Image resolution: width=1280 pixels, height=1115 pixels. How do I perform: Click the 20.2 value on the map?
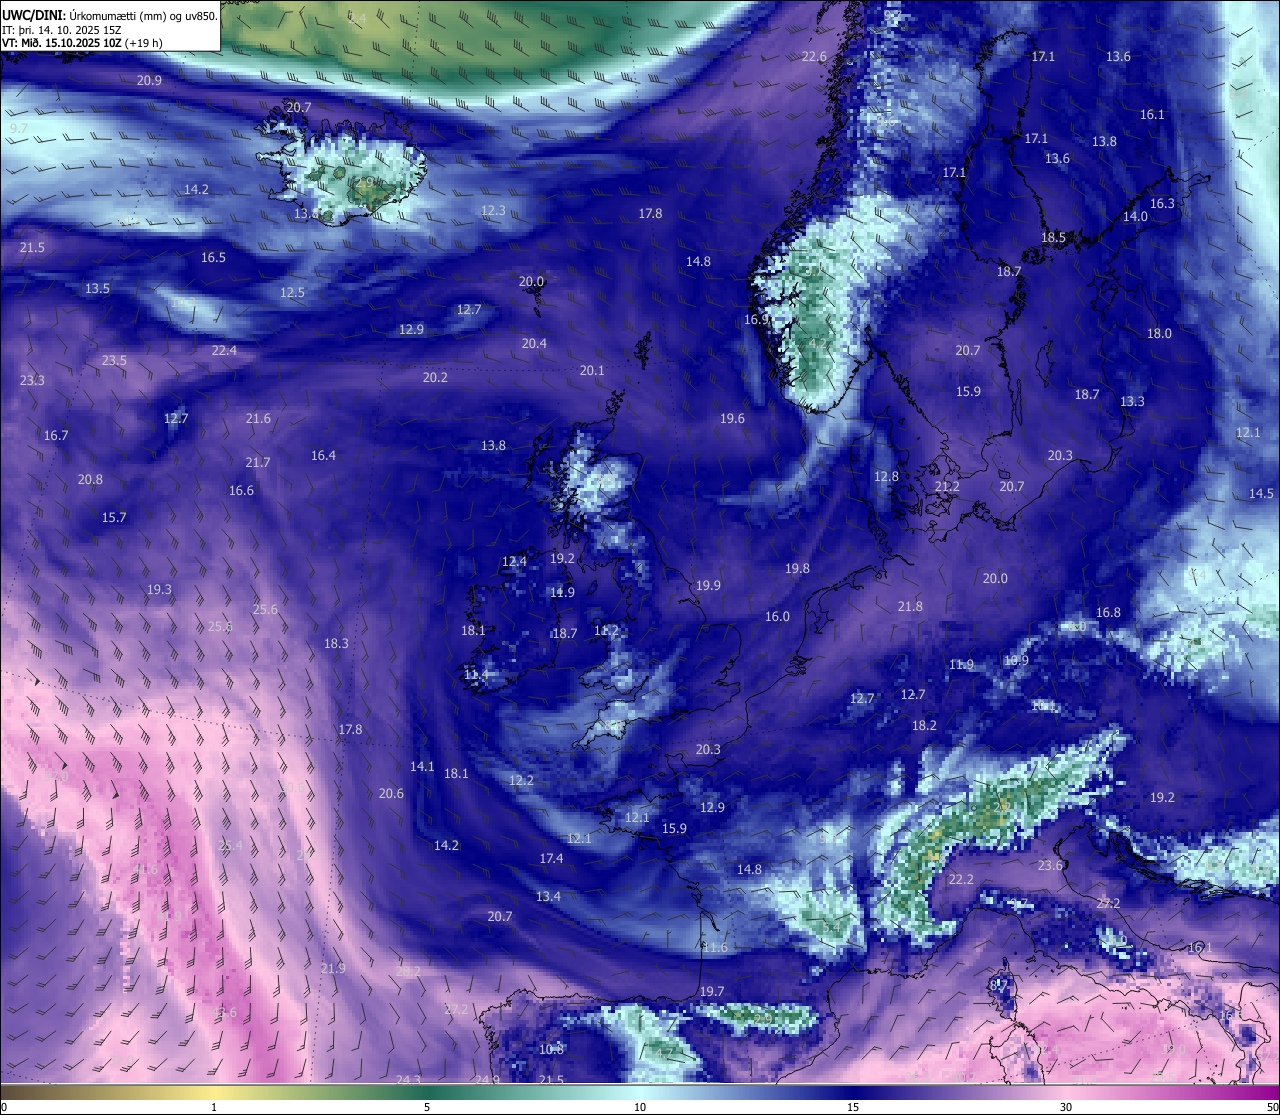coord(436,378)
